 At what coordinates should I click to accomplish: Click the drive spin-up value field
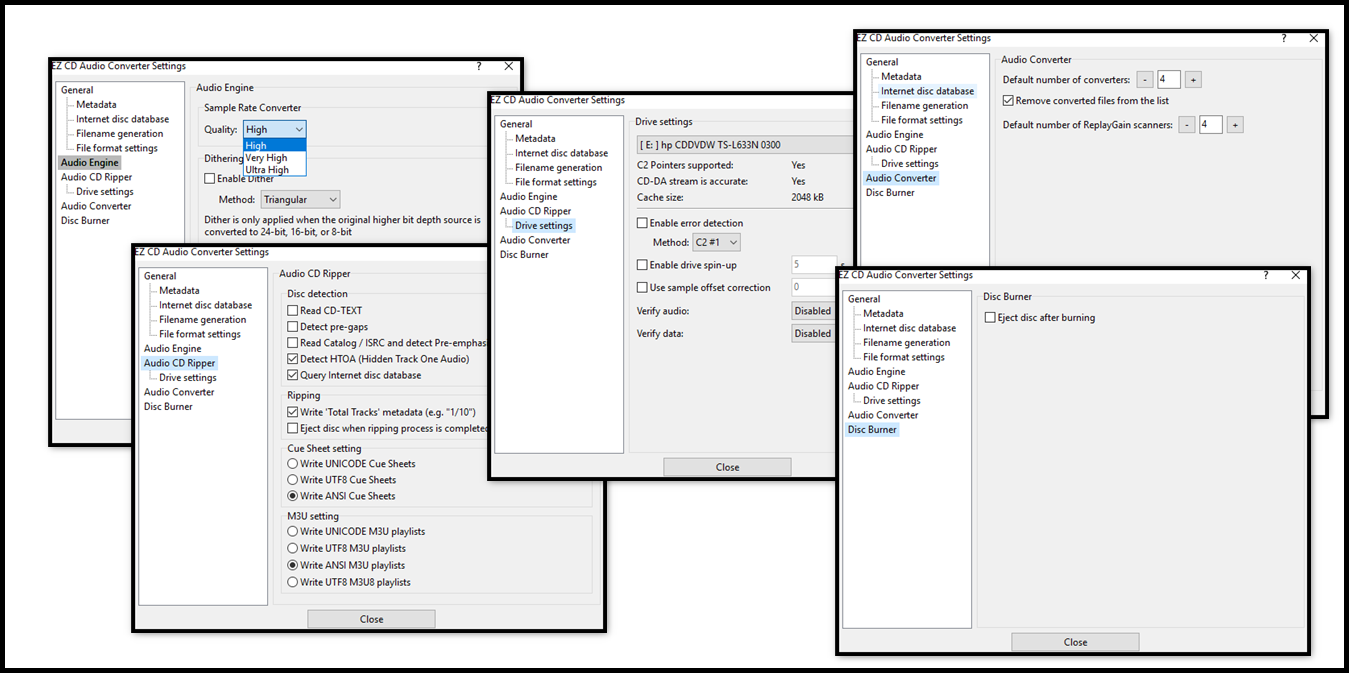(814, 265)
